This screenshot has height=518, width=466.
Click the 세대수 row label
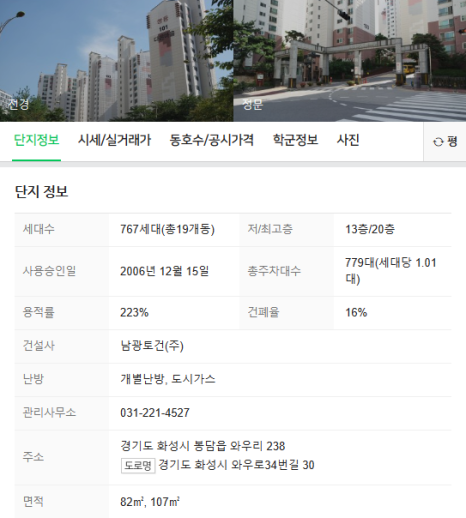coord(39,229)
